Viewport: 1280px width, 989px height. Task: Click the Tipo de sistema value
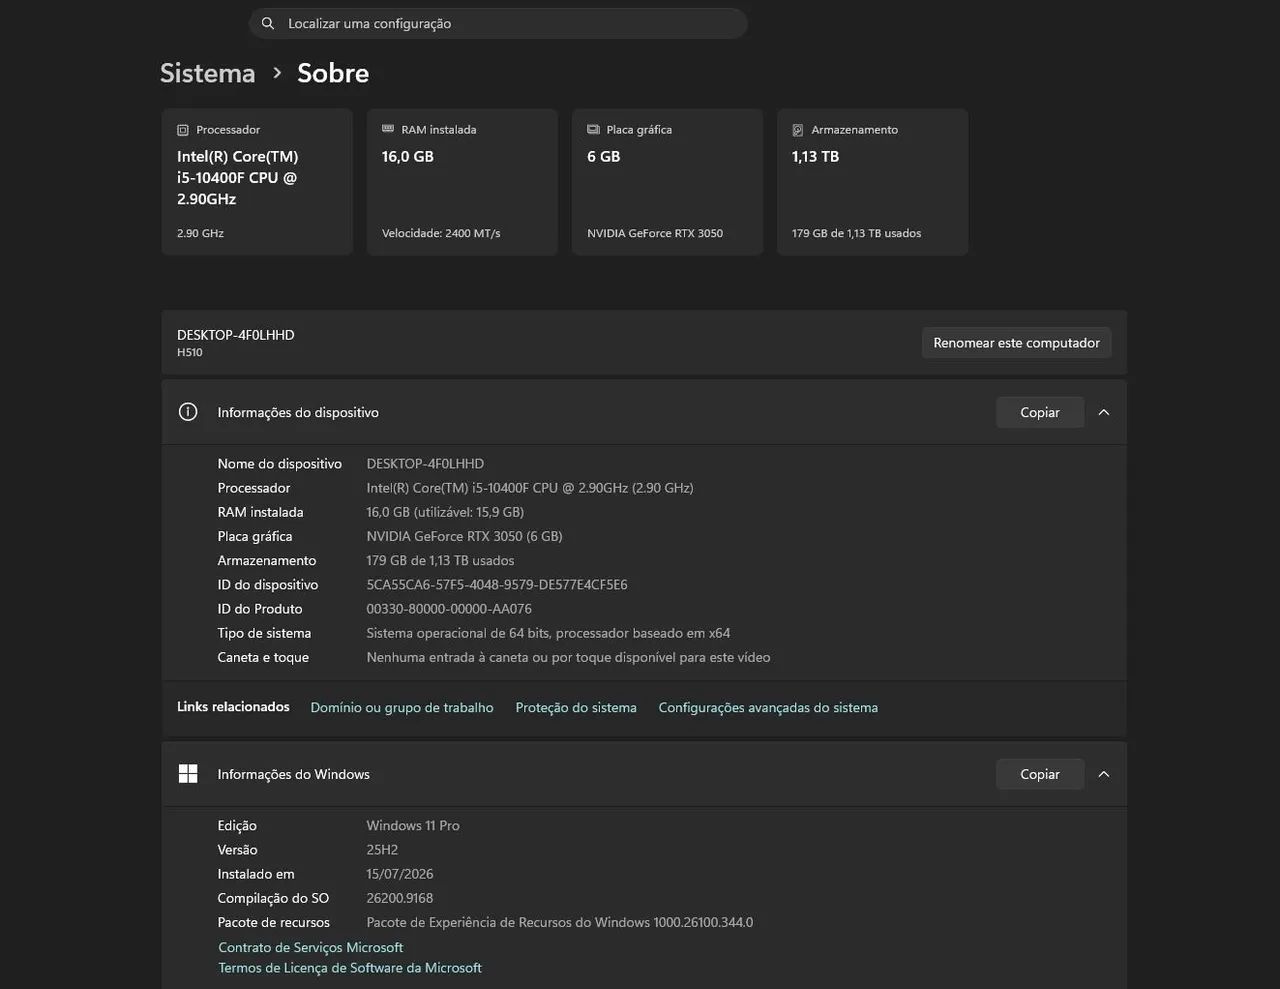click(548, 633)
